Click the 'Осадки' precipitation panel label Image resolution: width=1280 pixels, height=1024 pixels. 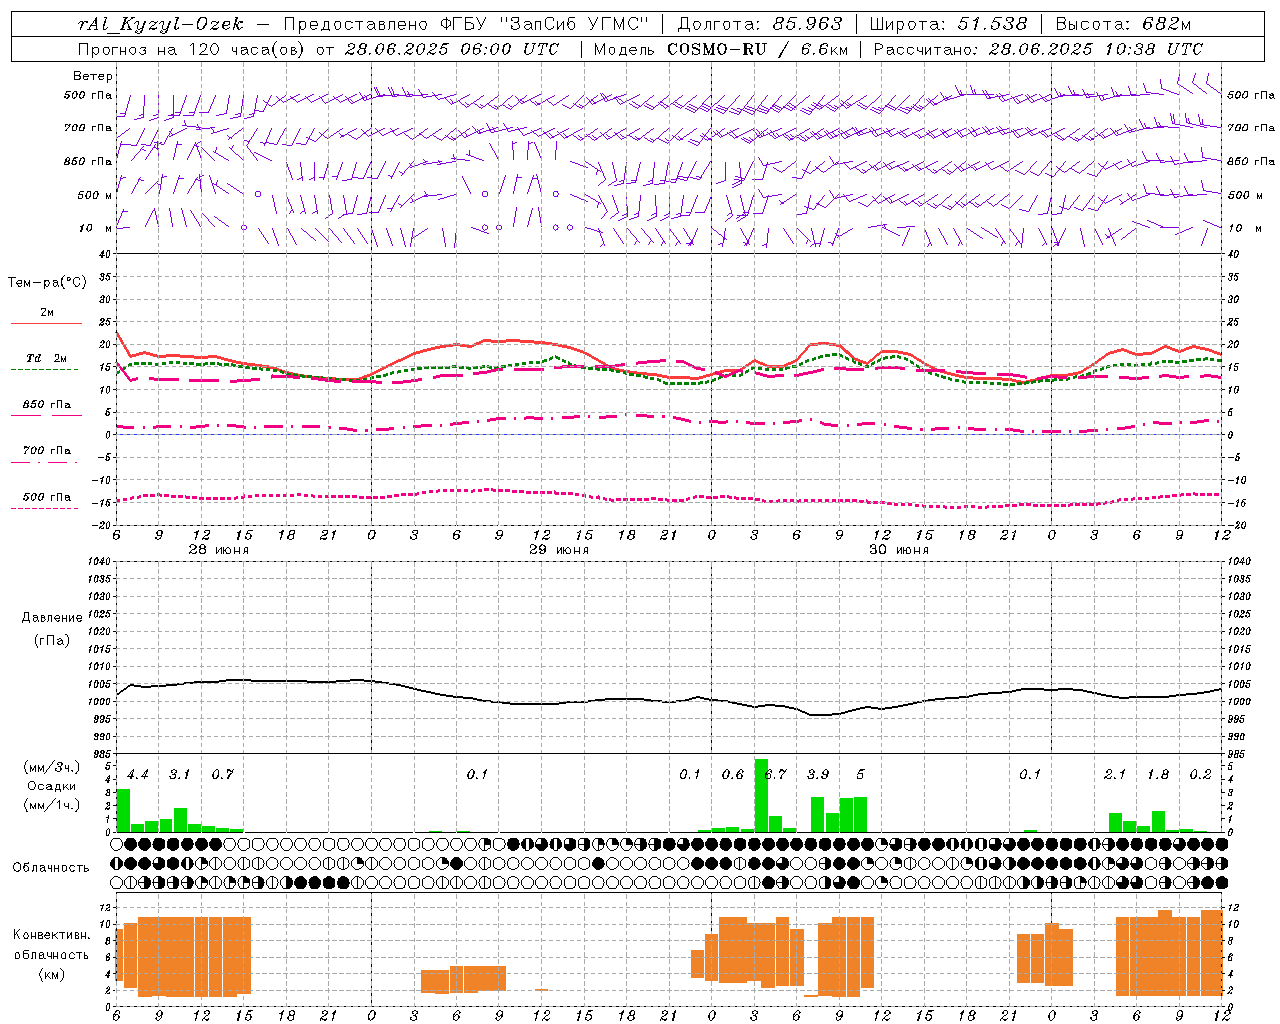[x=52, y=787]
